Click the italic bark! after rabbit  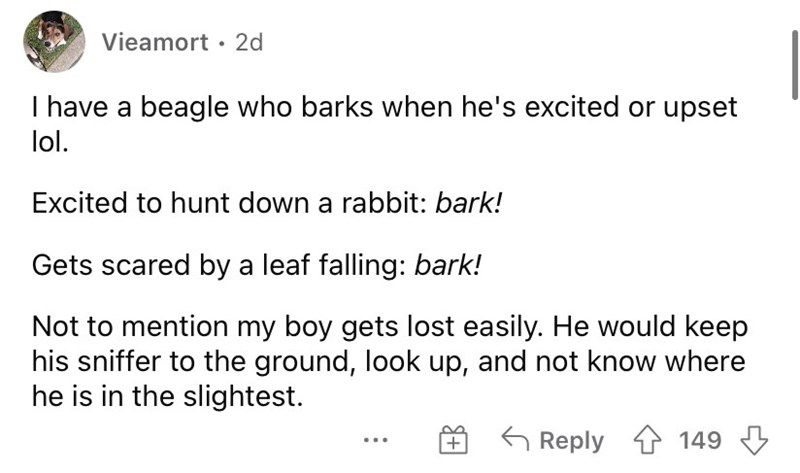[468, 203]
